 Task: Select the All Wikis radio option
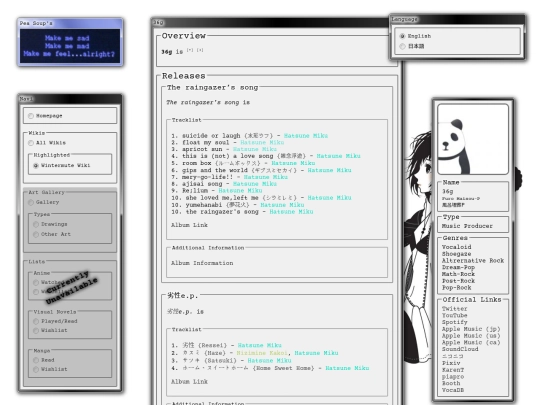(31, 143)
